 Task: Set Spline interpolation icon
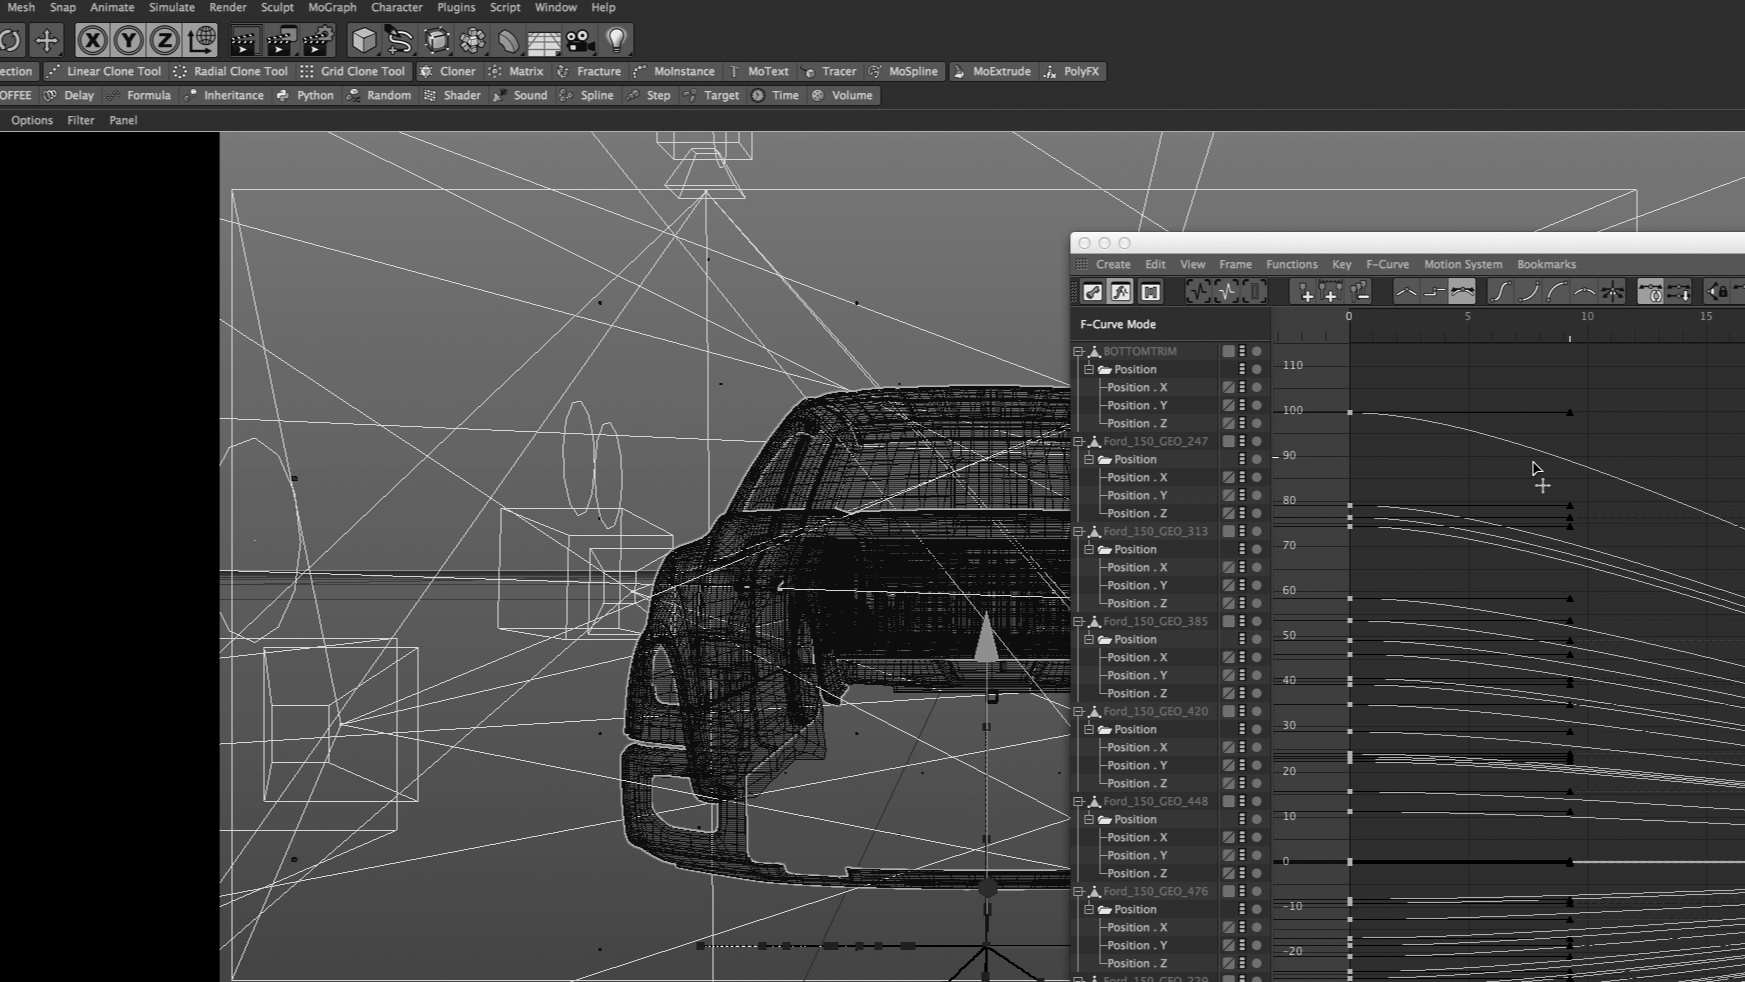pos(1462,292)
